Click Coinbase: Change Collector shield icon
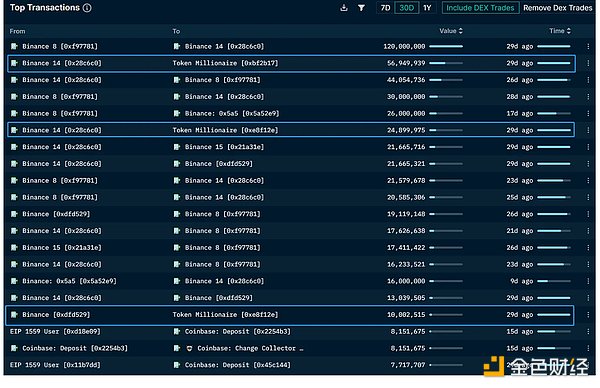This screenshot has height=388, width=600. [x=189, y=348]
